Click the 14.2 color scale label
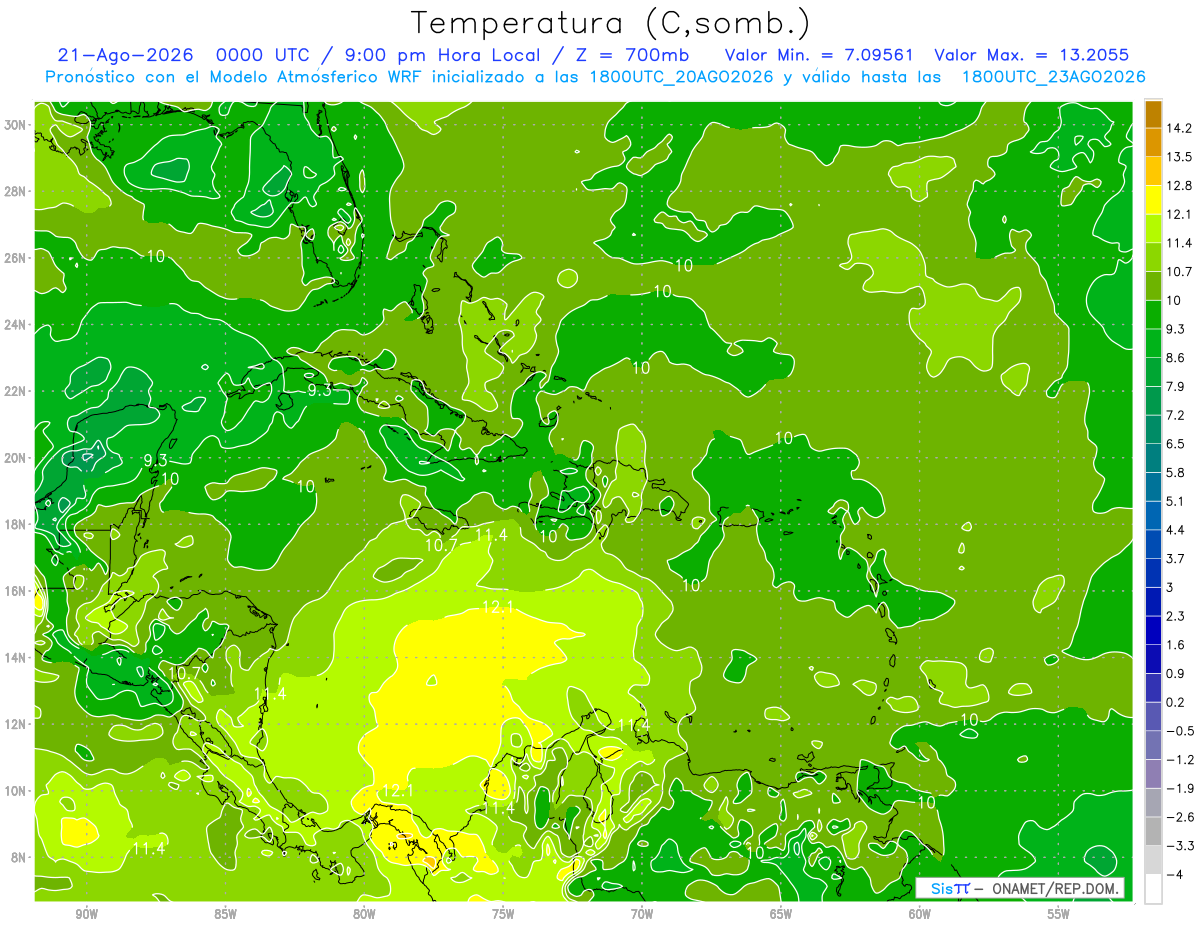The height and width of the screenshot is (927, 1200). (x=1179, y=128)
